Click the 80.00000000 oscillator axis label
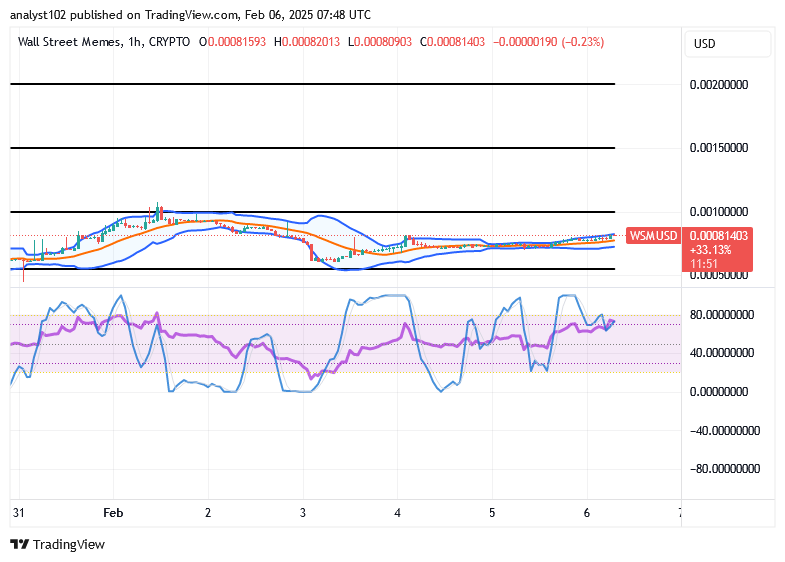The width and height of the screenshot is (785, 562). 722,315
